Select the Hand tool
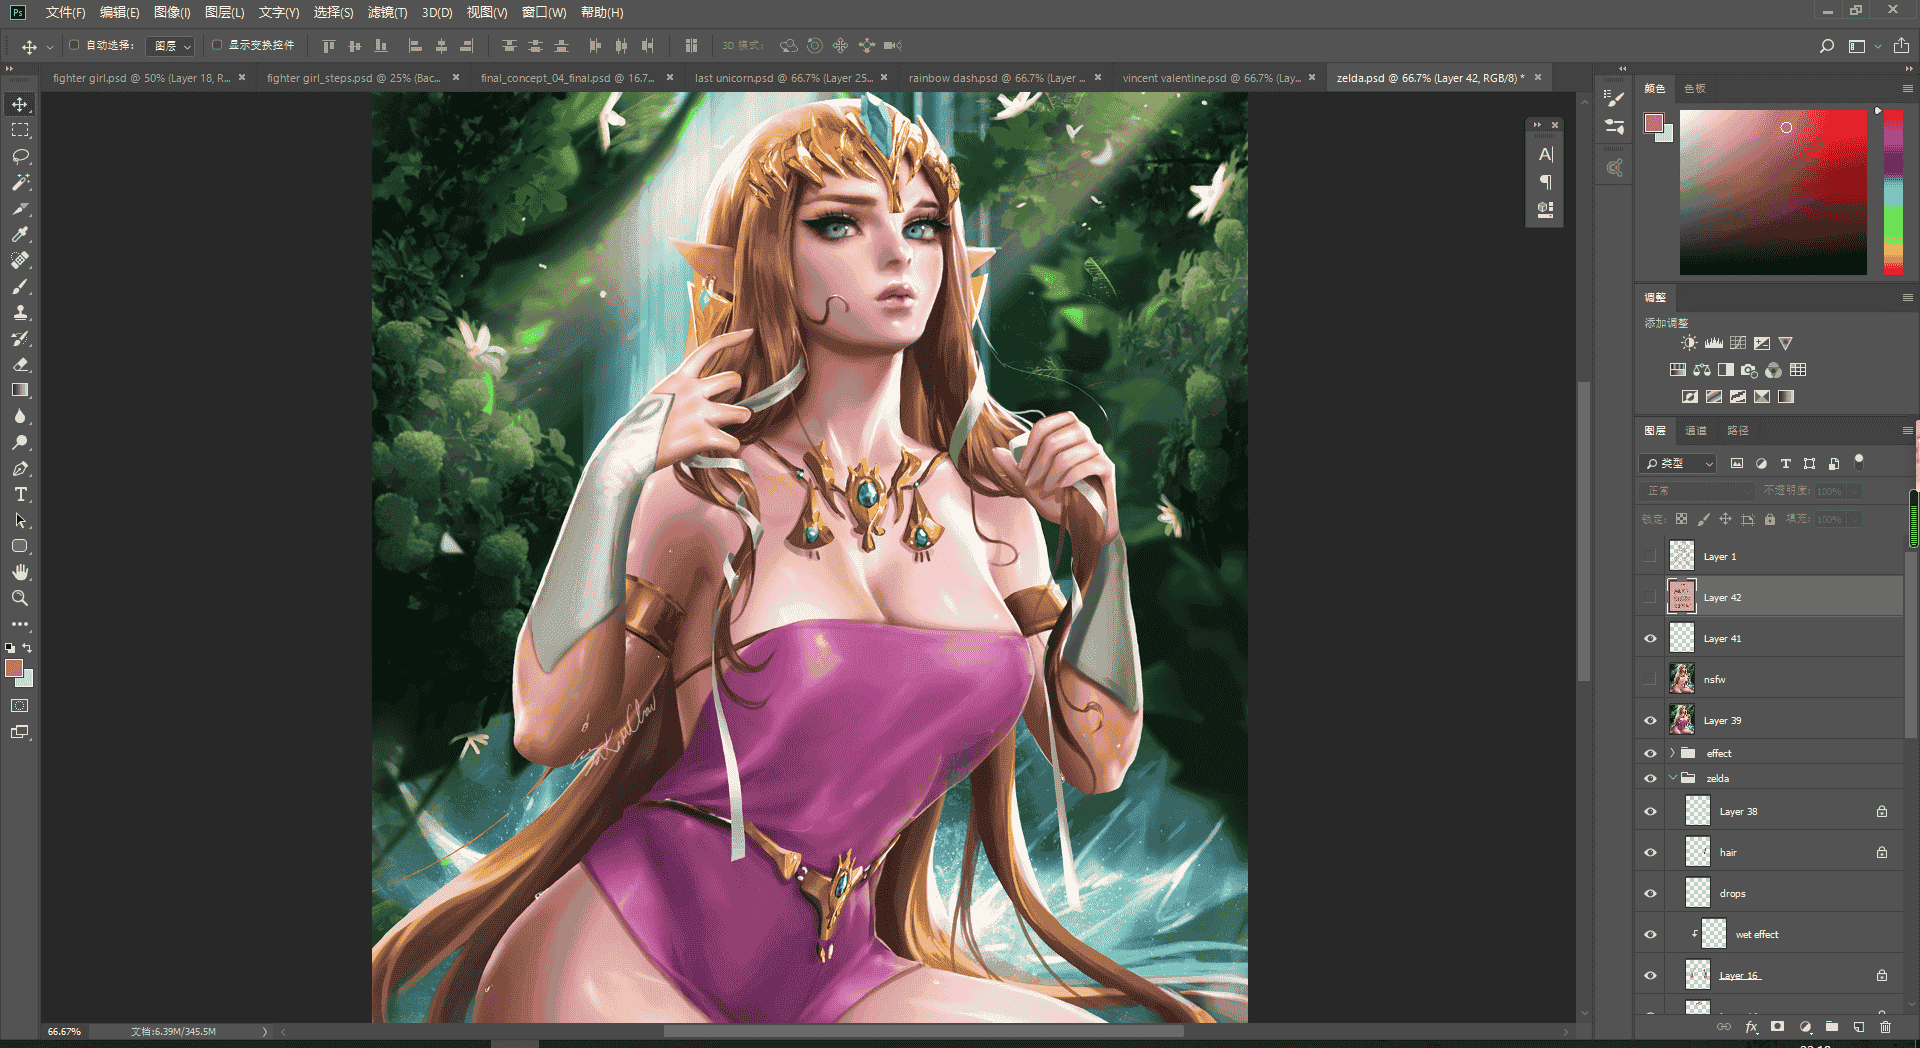 tap(20, 573)
